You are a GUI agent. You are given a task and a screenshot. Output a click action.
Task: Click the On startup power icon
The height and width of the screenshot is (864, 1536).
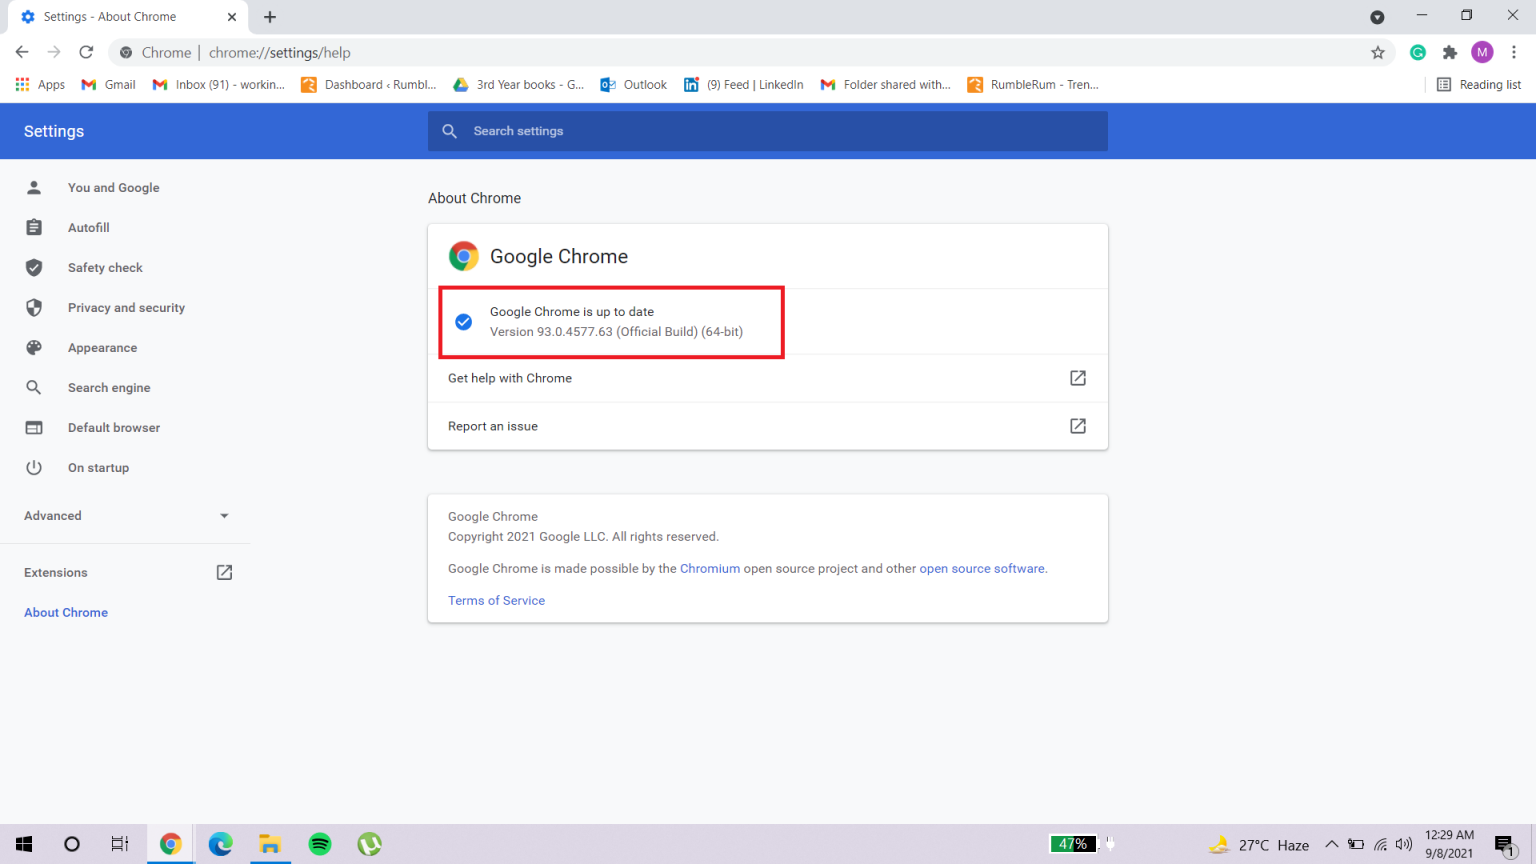[x=34, y=467]
